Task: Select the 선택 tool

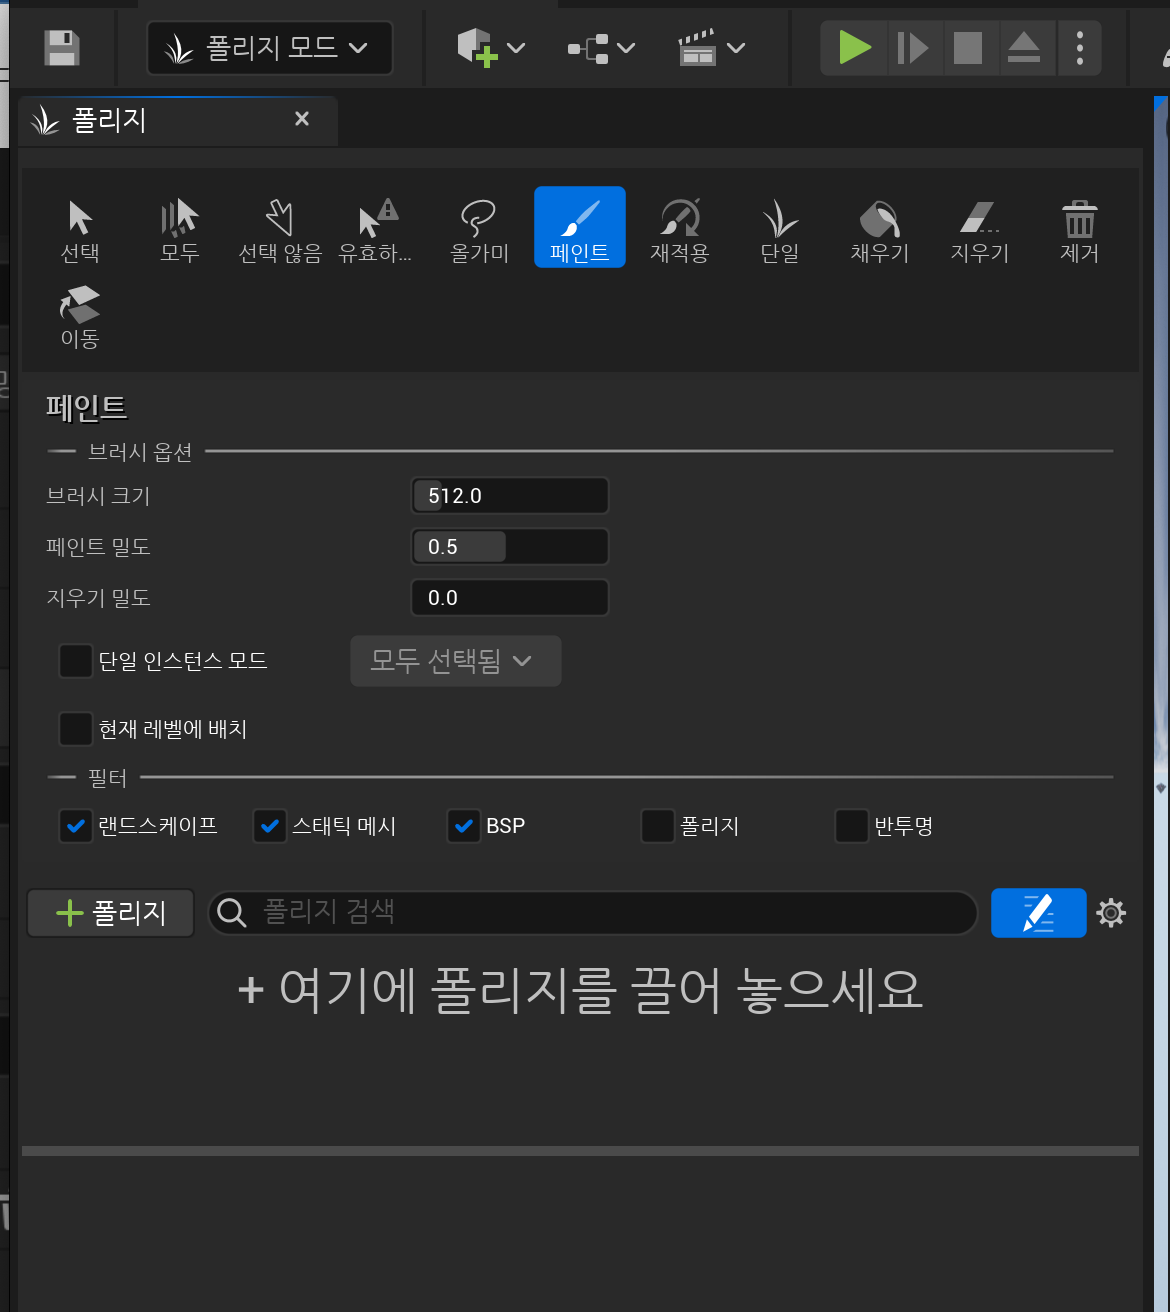Action: tap(80, 228)
